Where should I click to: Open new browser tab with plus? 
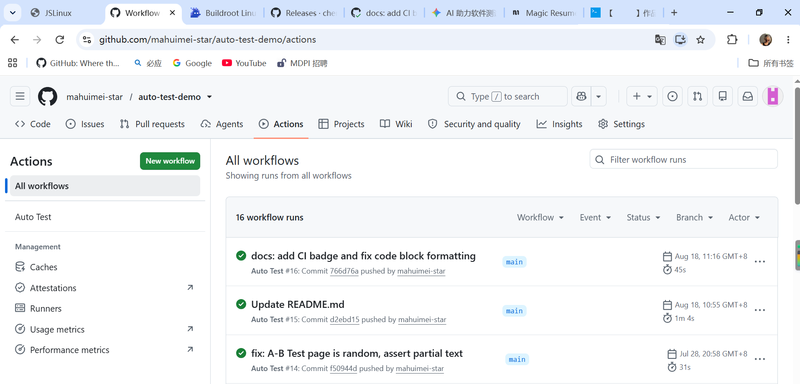coord(674,13)
